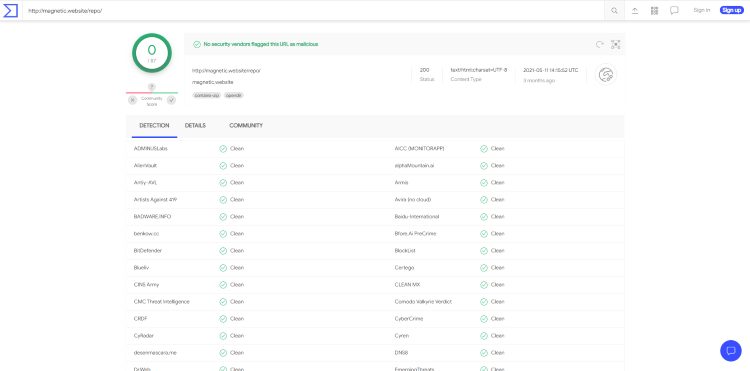The width and height of the screenshot is (750, 371).
Task: Select the BADWARE.INFO vendor name
Action: coord(152,217)
